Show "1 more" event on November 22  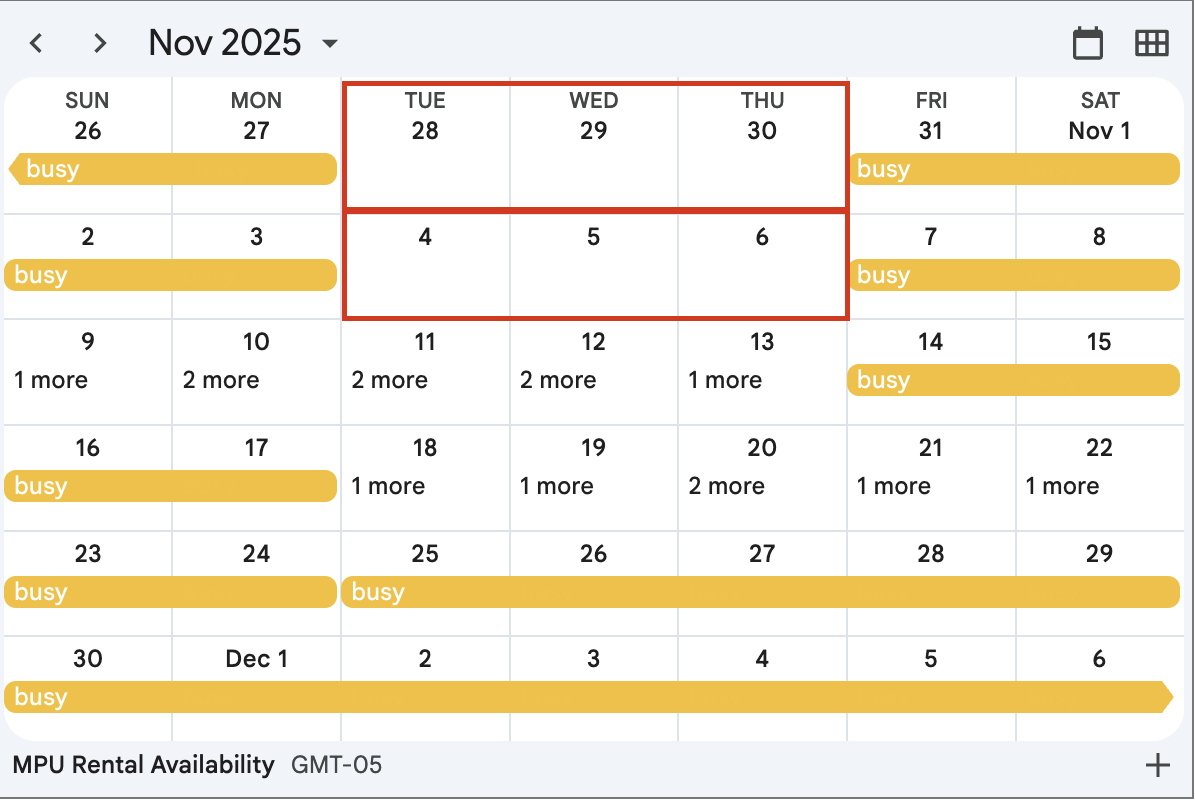click(1062, 486)
